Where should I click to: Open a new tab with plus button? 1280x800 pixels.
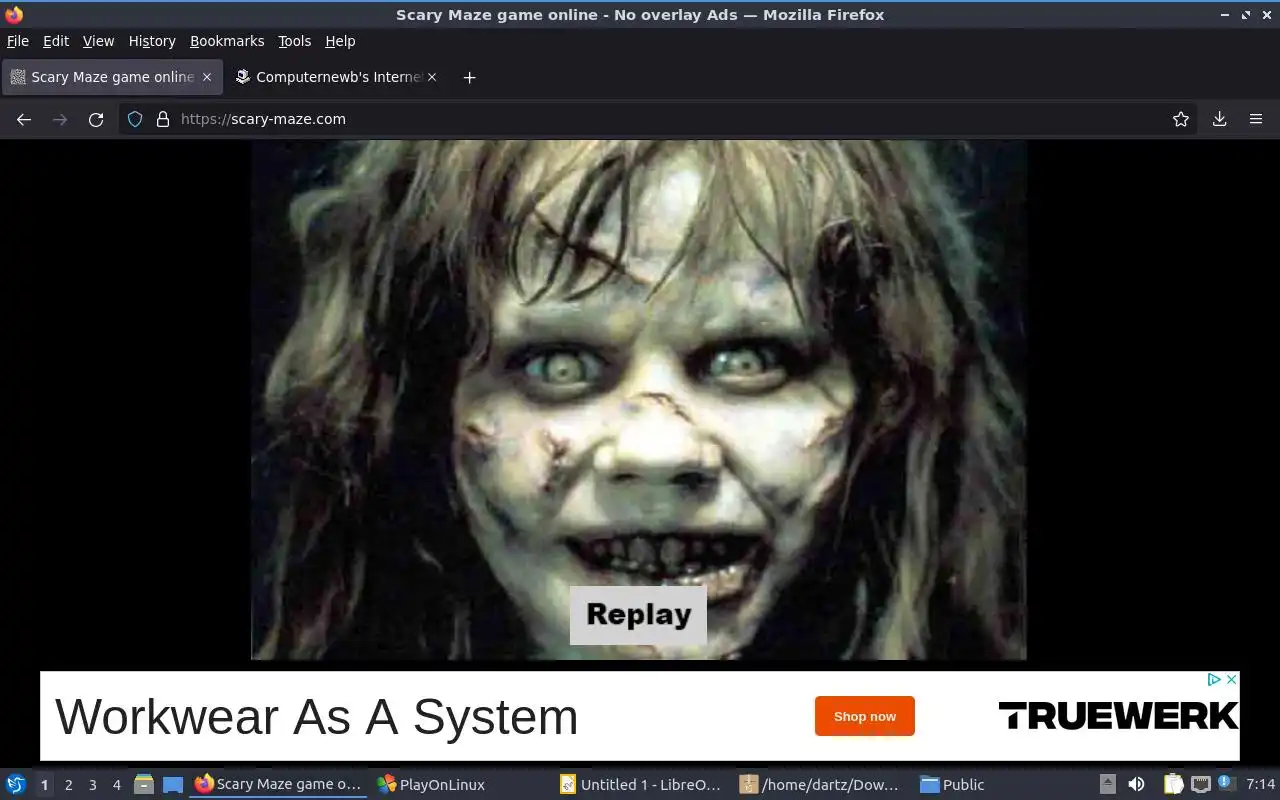pos(469,77)
